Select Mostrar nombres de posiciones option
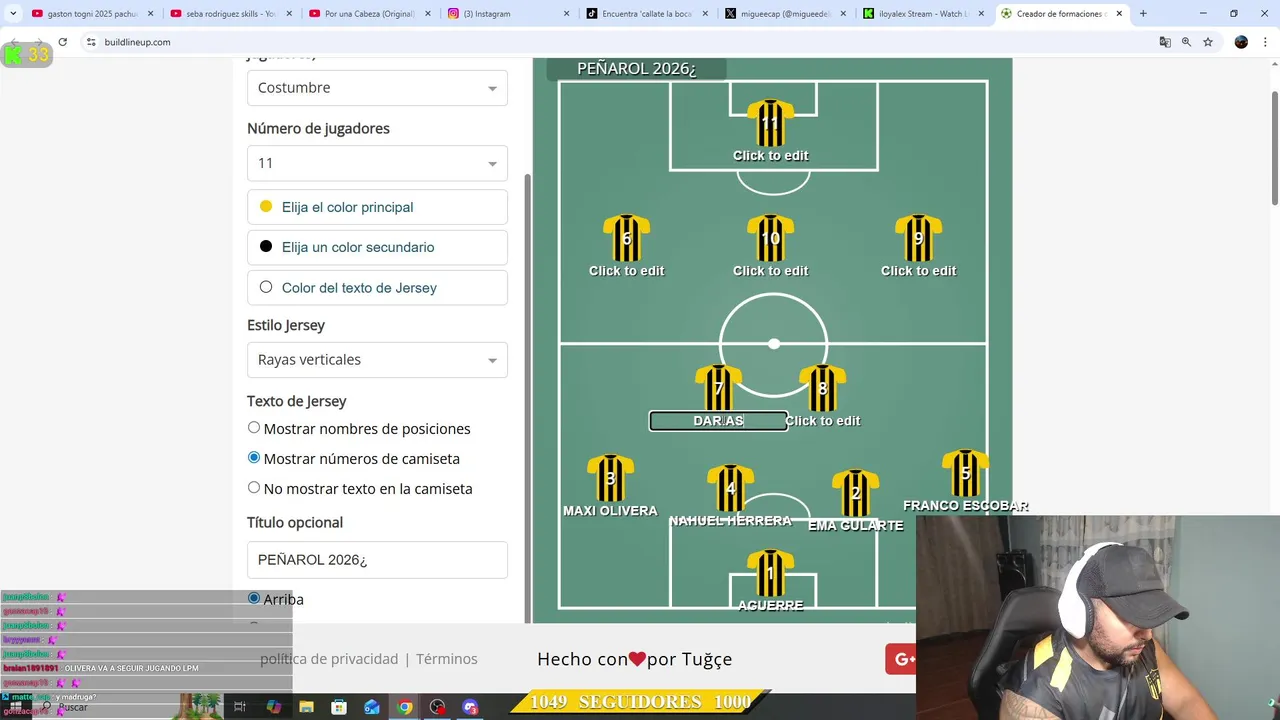This screenshot has height=720, width=1280. coord(254,428)
